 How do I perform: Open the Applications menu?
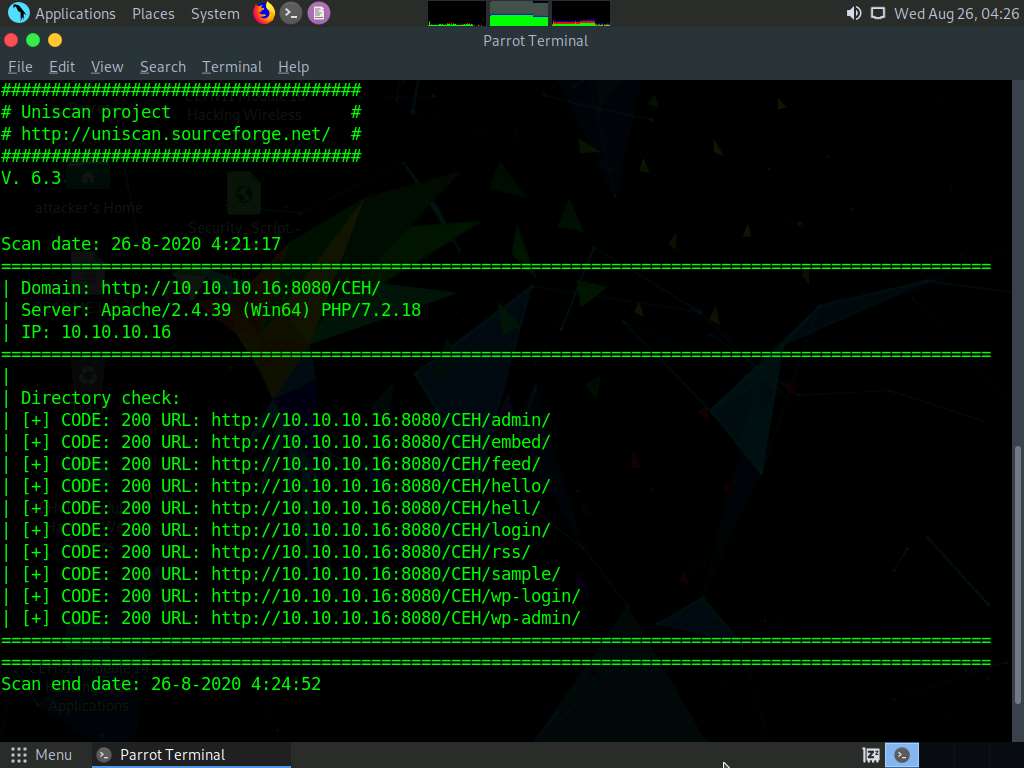coord(75,14)
